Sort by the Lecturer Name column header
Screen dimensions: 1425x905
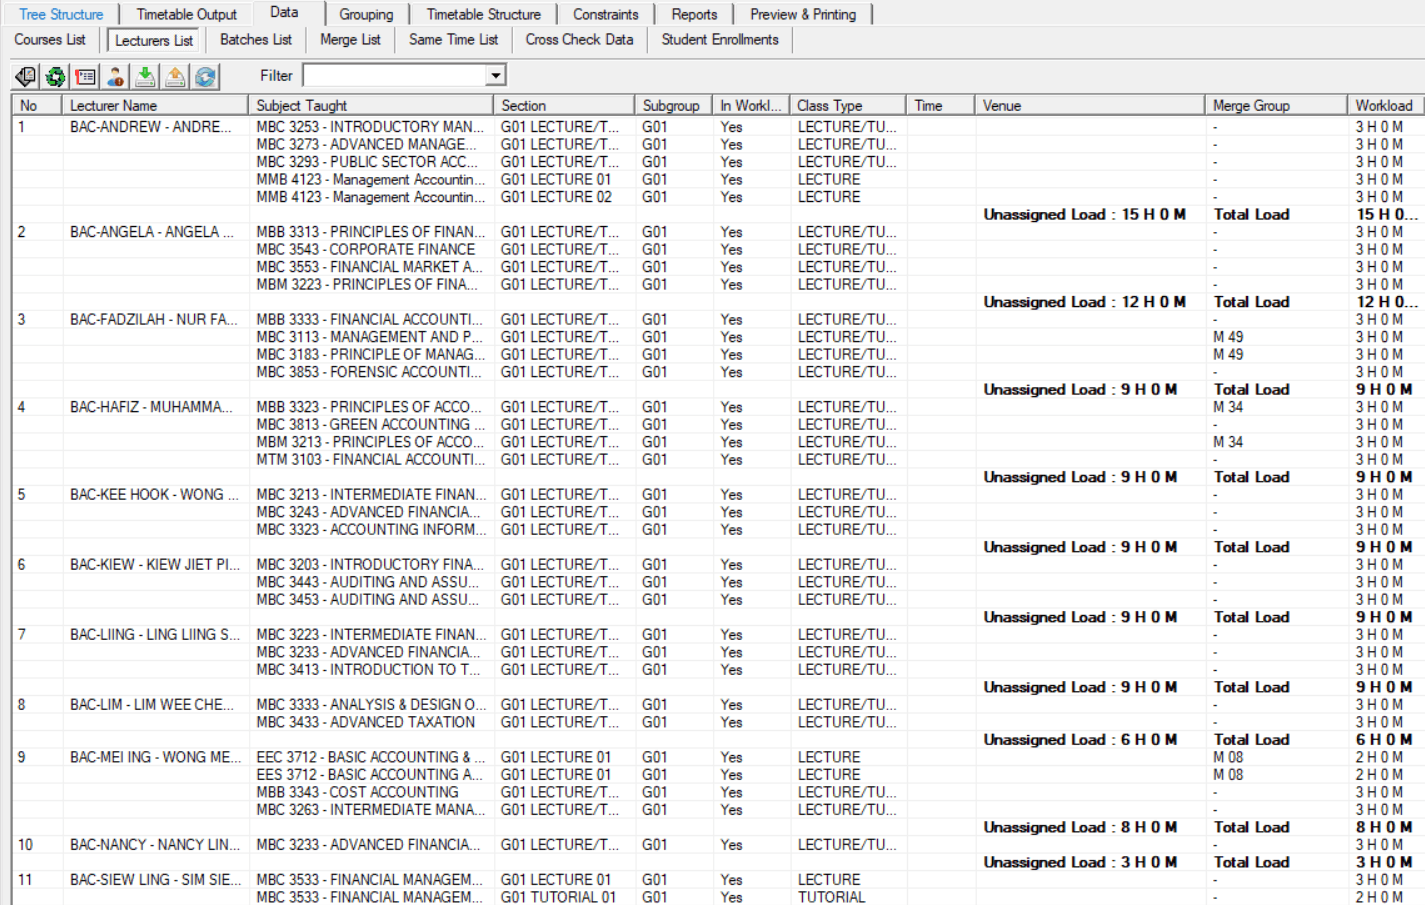coord(155,105)
